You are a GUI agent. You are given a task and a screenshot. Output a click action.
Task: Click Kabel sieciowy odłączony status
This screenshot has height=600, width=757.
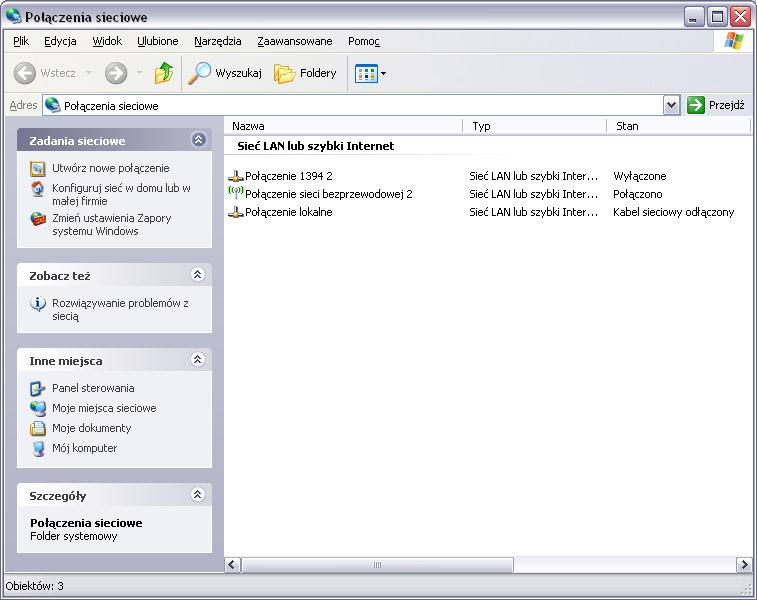click(x=673, y=212)
